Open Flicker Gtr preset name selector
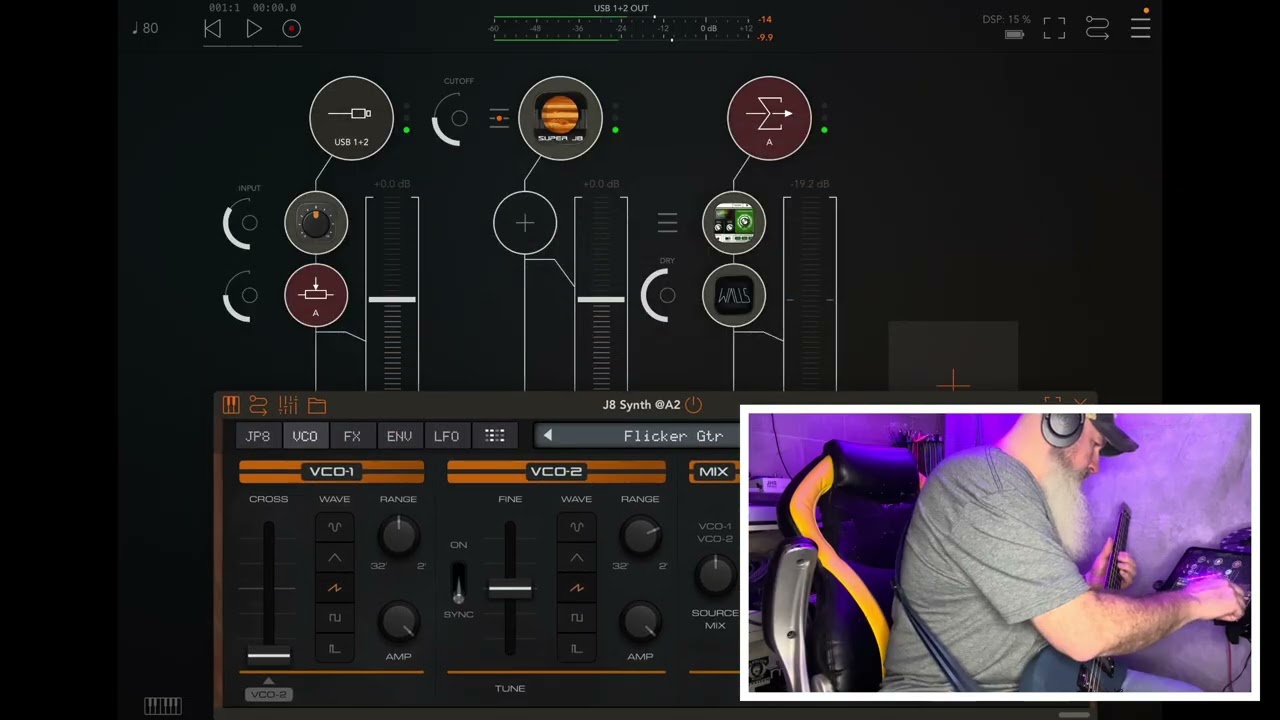This screenshot has height=720, width=1280. click(x=673, y=436)
